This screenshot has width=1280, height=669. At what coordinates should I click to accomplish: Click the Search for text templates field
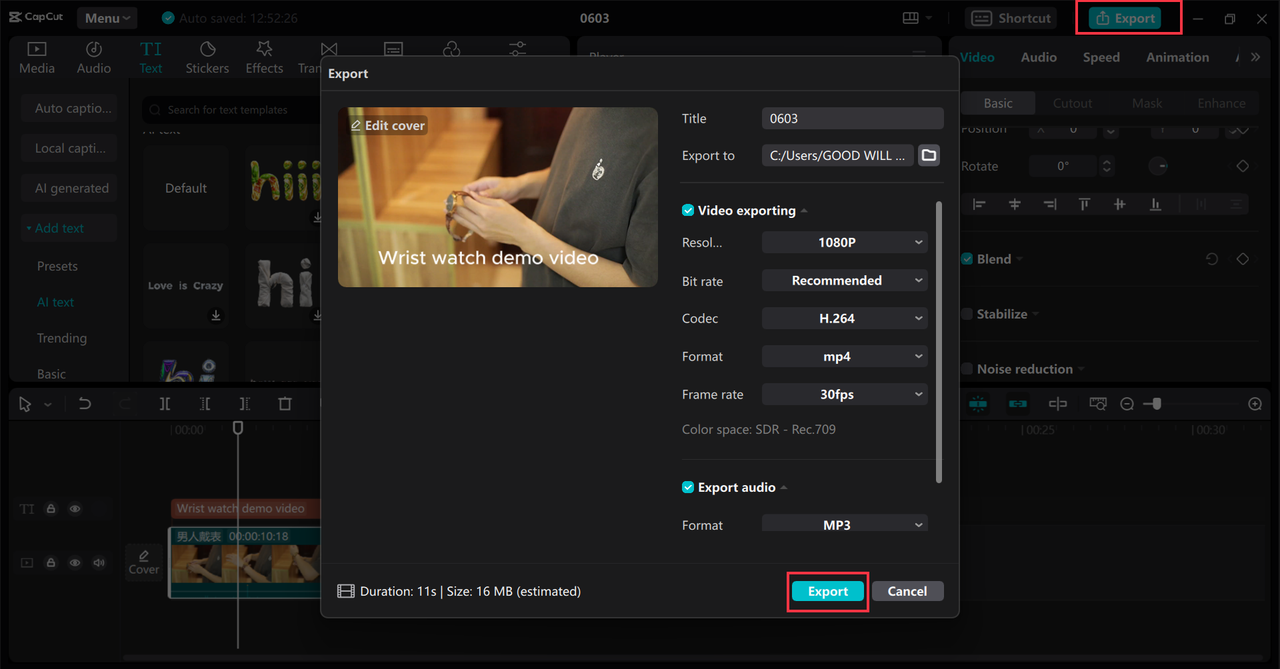pyautogui.click(x=232, y=110)
